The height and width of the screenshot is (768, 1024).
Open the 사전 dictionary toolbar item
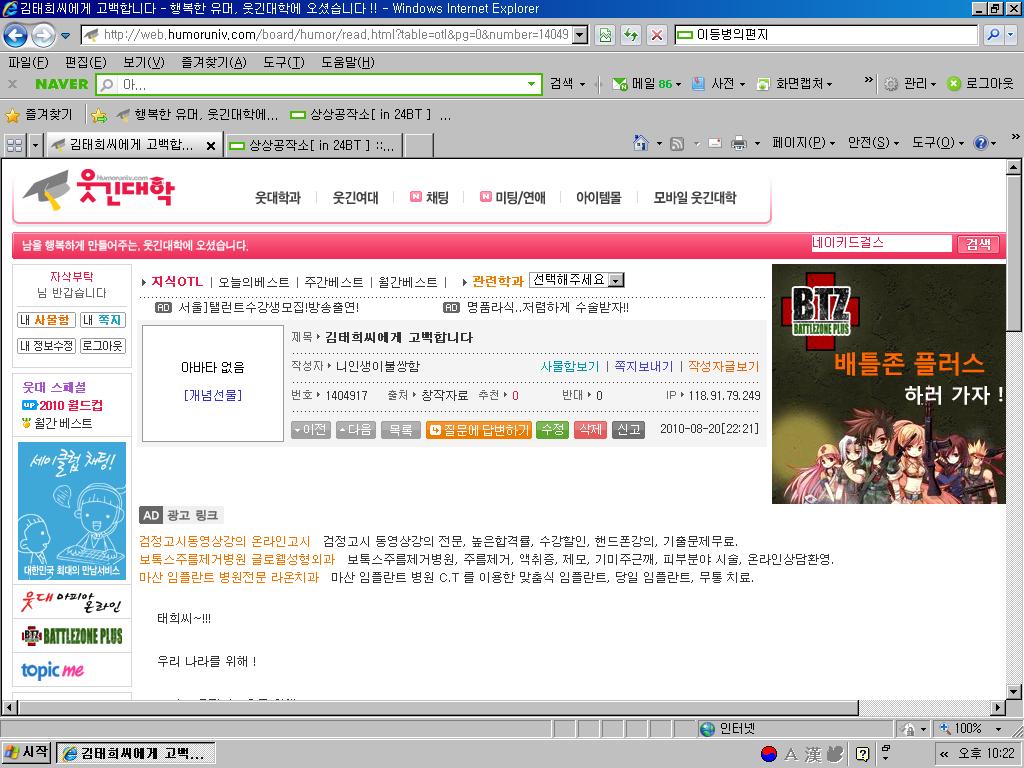(718, 84)
